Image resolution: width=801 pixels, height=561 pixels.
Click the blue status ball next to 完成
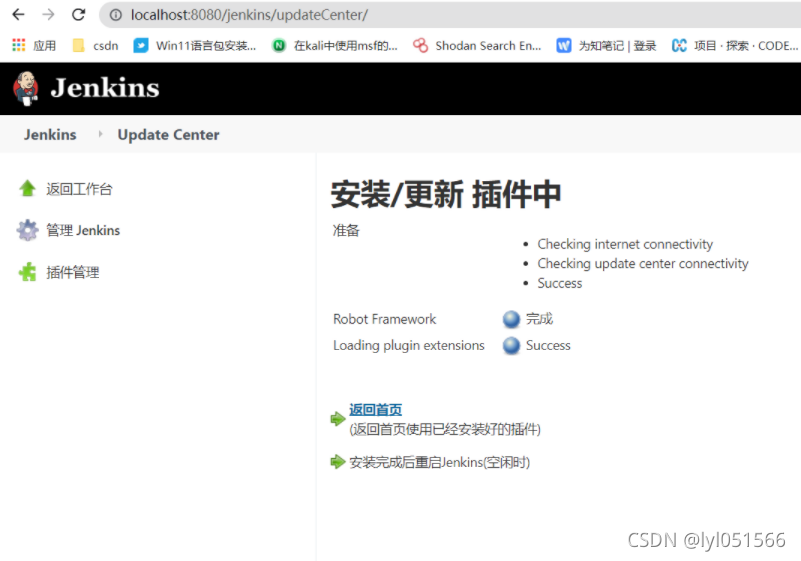coord(511,319)
